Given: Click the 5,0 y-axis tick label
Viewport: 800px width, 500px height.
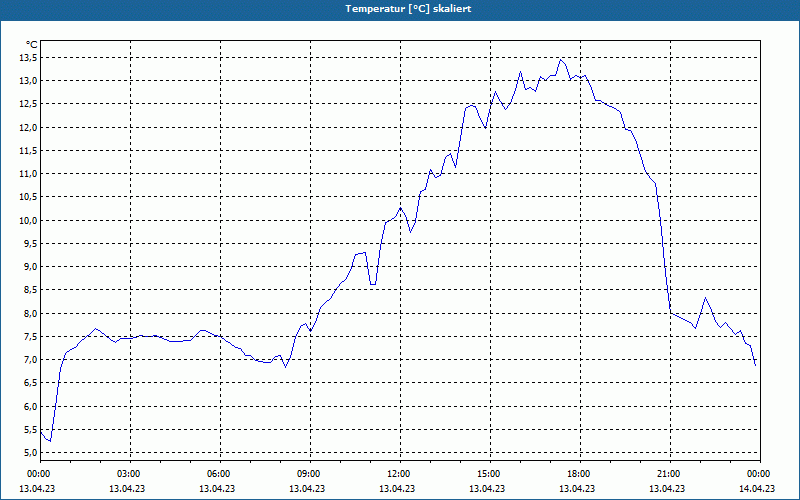Looking at the screenshot, I should (31, 453).
